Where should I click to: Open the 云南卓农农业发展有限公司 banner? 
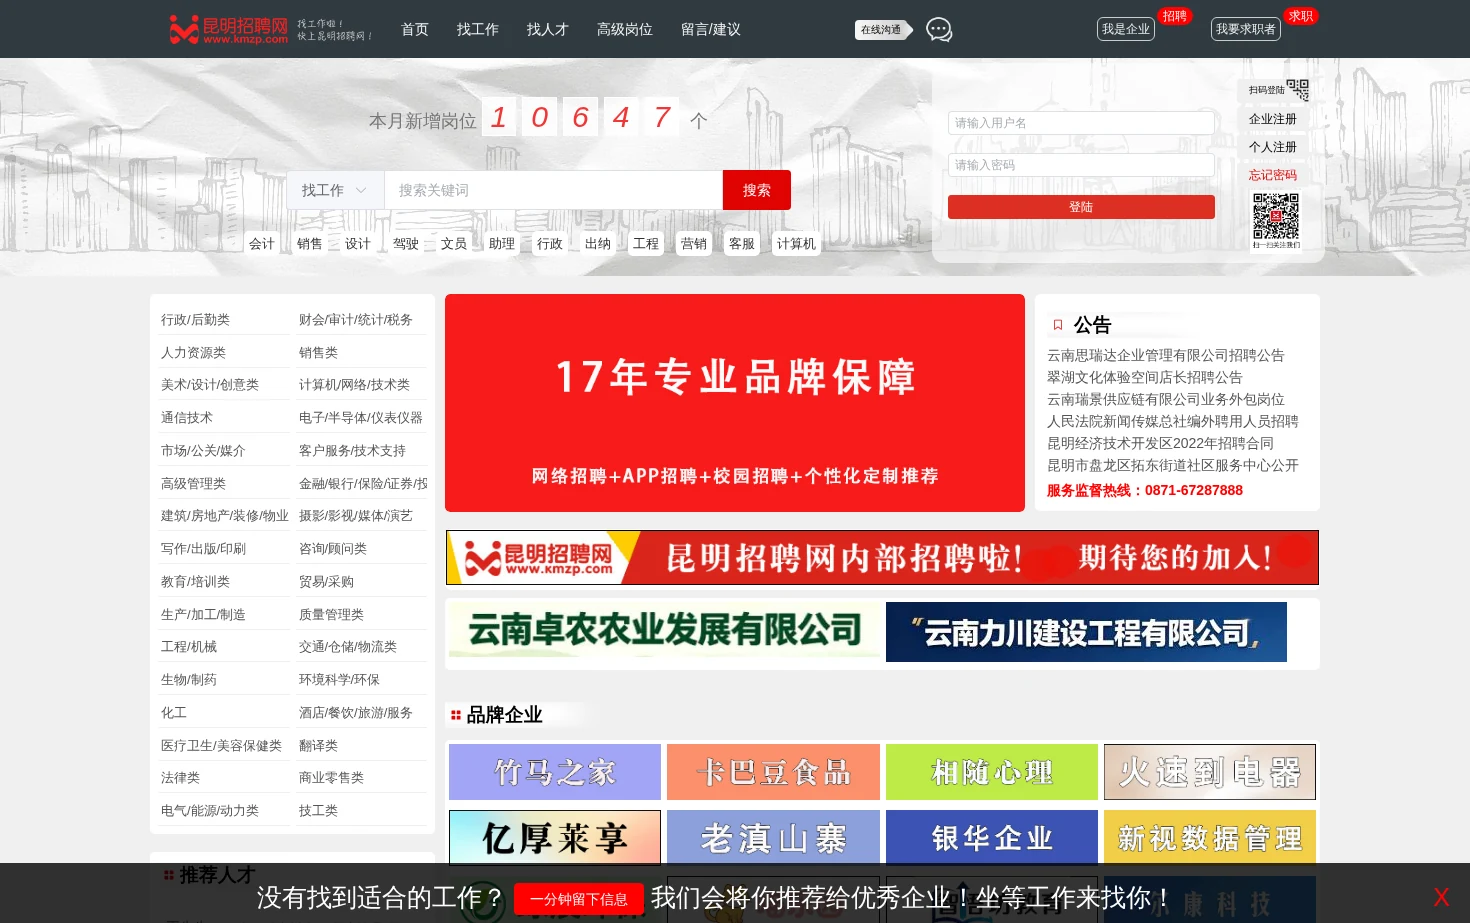pyautogui.click(x=665, y=630)
